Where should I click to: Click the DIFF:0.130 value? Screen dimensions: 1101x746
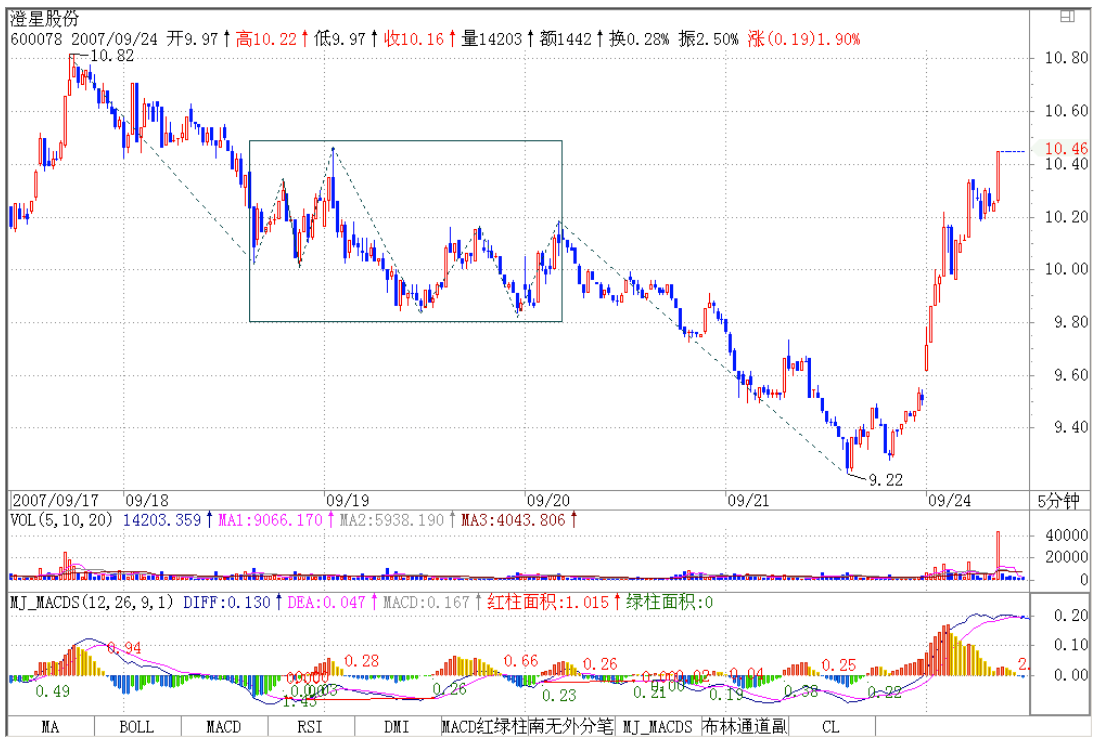pyautogui.click(x=227, y=602)
